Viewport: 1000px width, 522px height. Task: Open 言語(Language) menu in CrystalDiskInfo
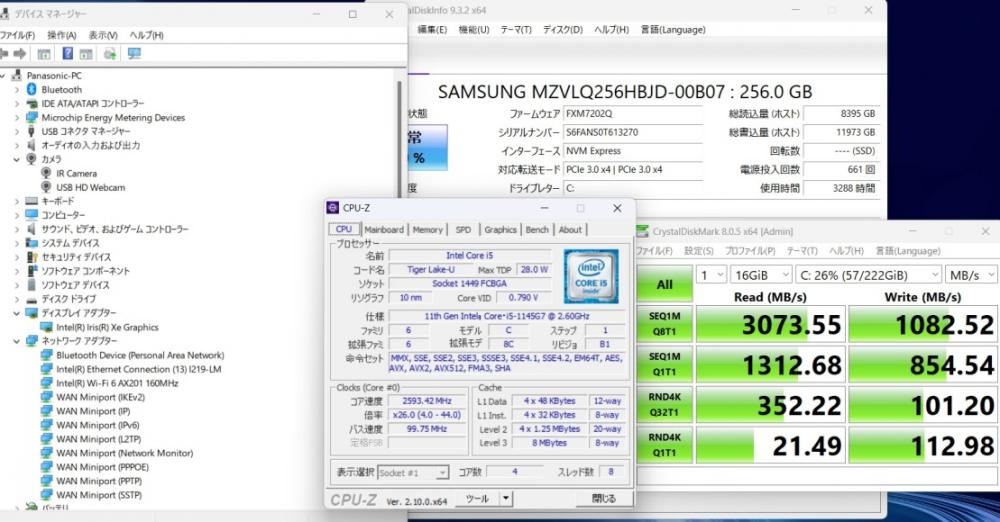(673, 29)
